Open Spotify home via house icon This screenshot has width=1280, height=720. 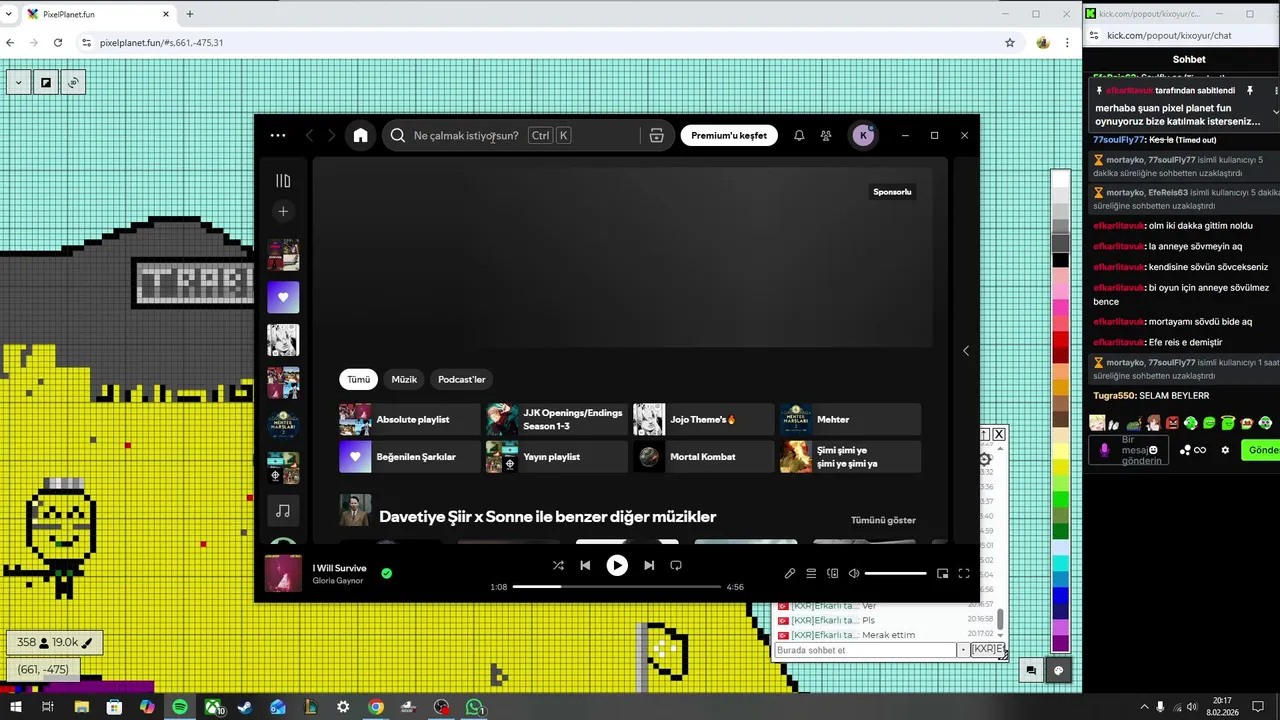[x=361, y=136]
